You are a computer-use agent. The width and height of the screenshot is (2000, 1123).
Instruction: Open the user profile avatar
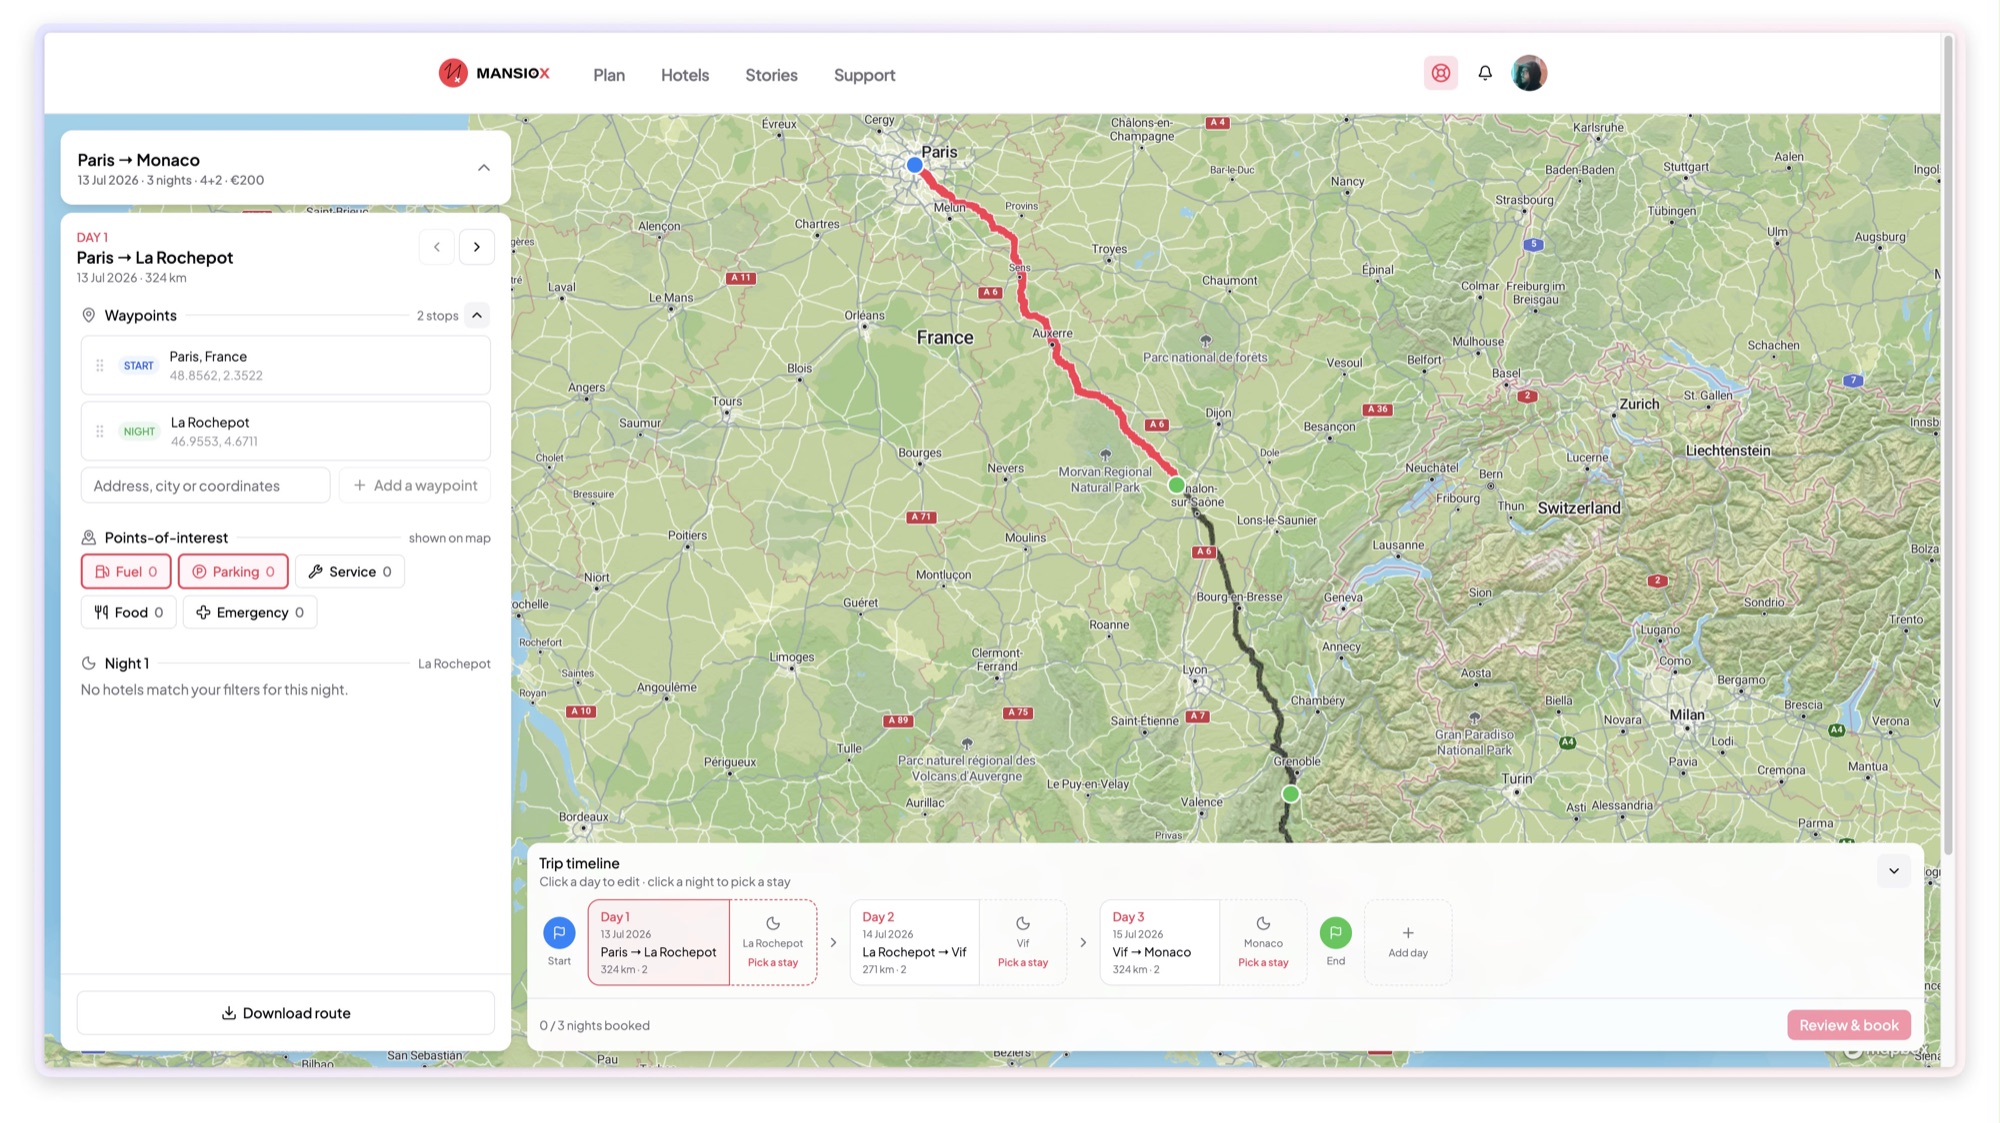[1529, 73]
